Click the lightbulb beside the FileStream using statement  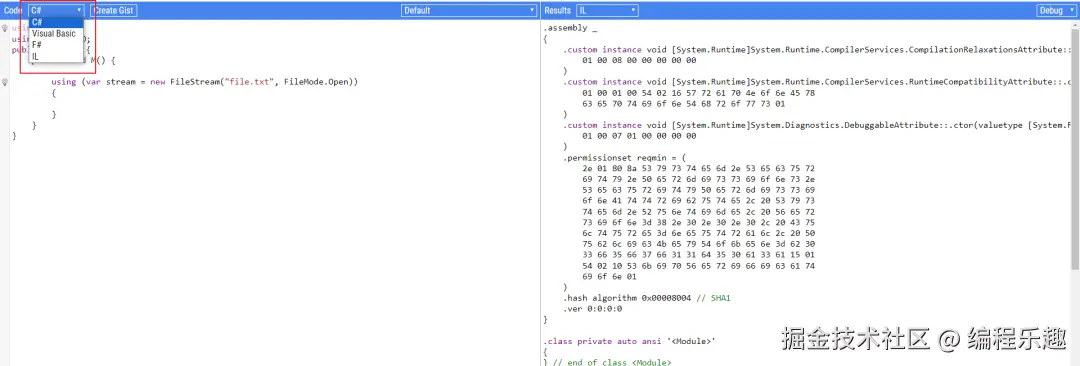(x=5, y=82)
